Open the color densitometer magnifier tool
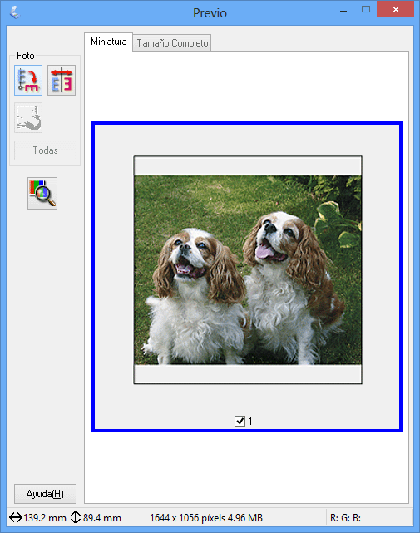The image size is (420, 533). coord(42,193)
